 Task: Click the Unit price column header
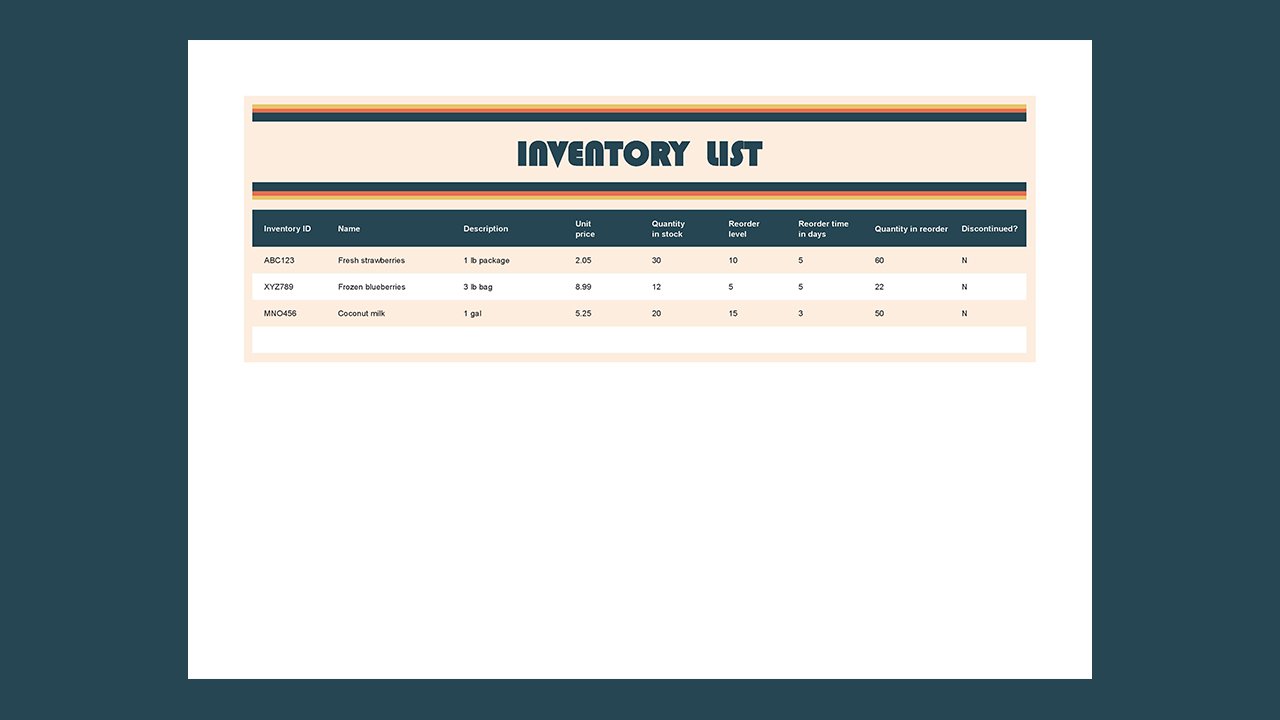pos(584,228)
